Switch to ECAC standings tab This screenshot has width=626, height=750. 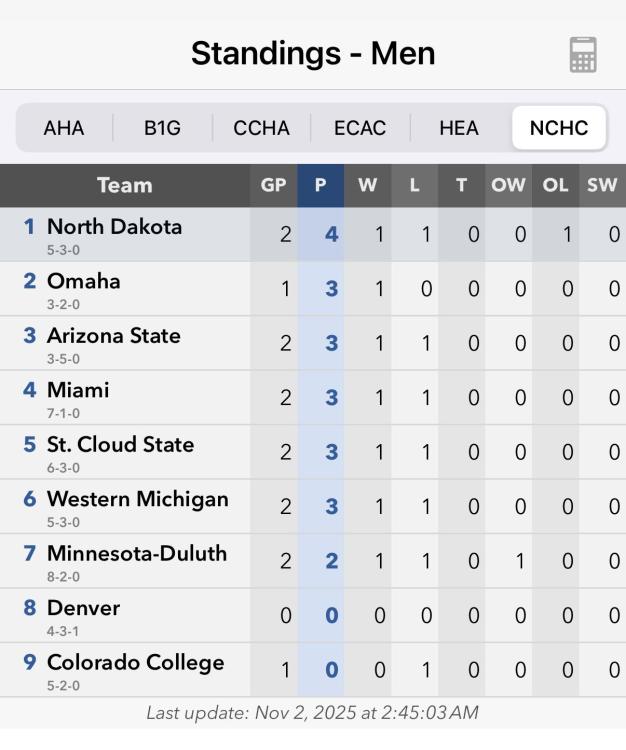(360, 128)
